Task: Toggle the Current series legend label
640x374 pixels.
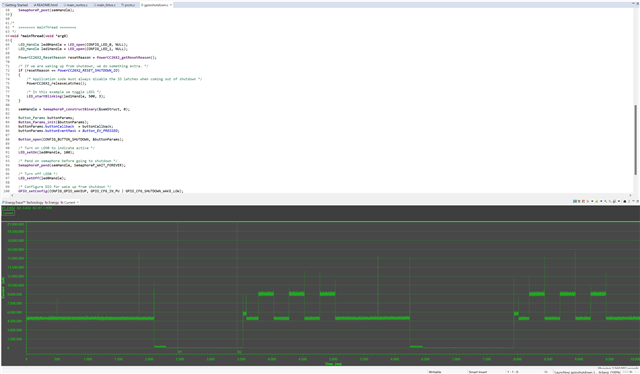Action: (x=8, y=213)
